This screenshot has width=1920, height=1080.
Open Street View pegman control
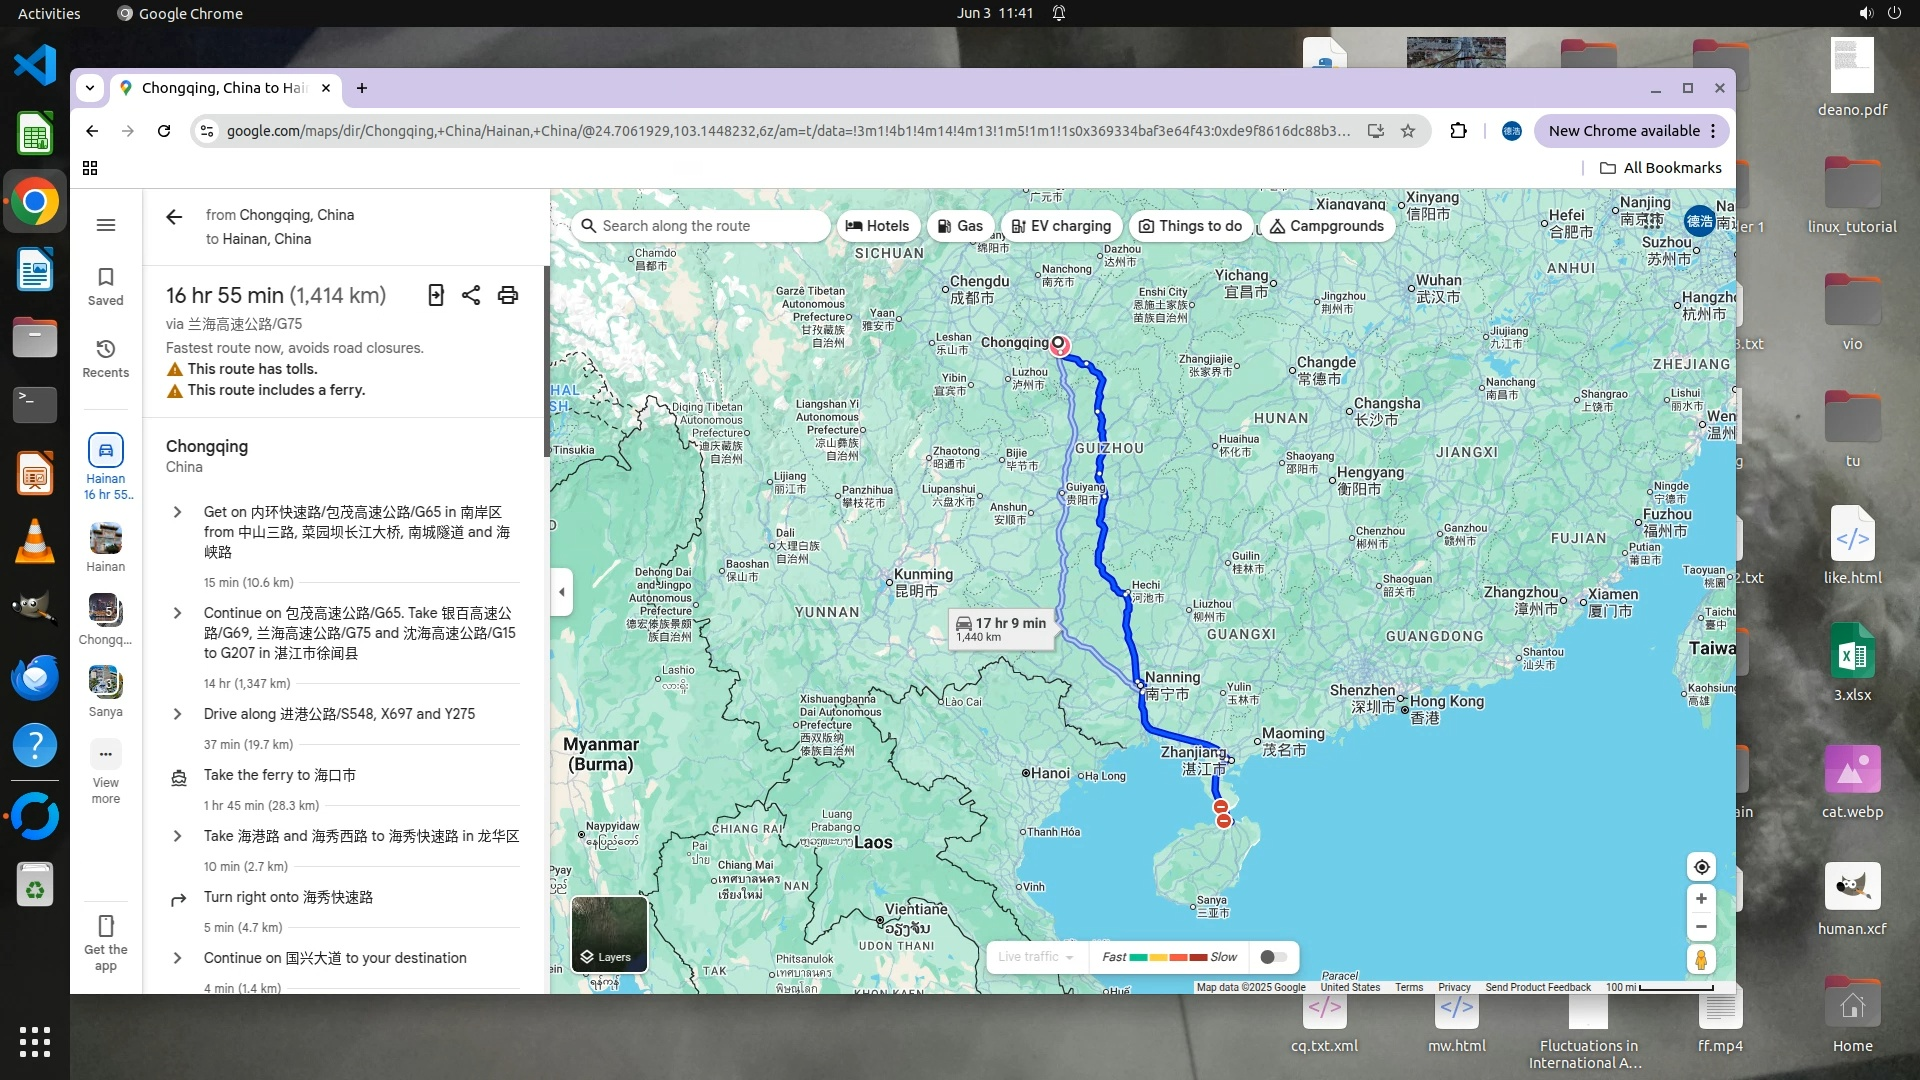(1701, 959)
